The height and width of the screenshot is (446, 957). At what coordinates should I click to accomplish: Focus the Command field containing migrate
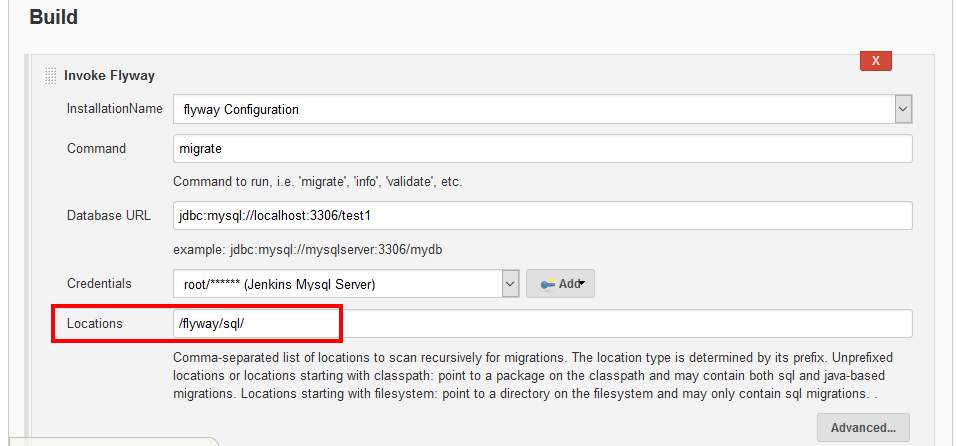pos(542,149)
